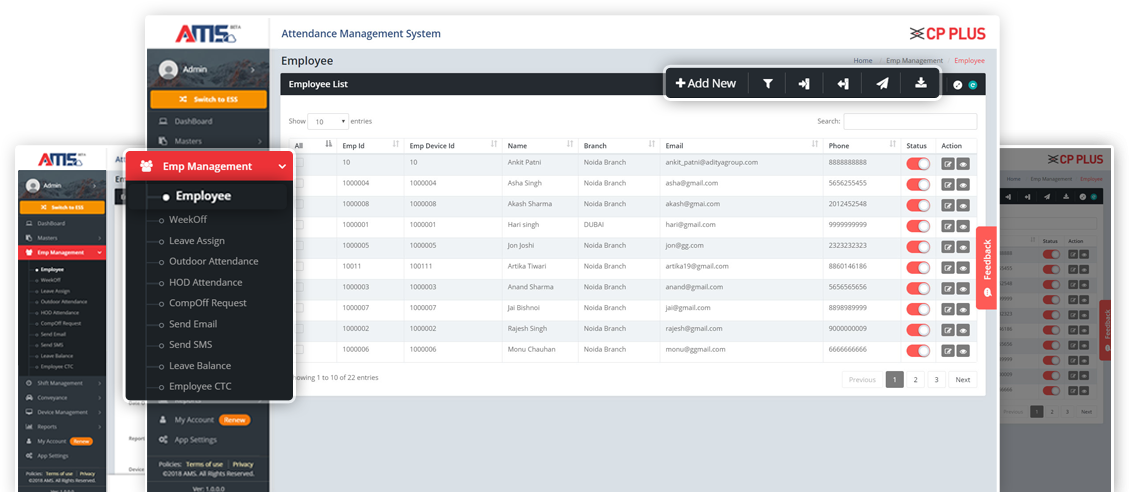Viewport: 1129px width, 492px height.
Task: Open the Home breadcrumb link in the main window
Action: (863, 61)
